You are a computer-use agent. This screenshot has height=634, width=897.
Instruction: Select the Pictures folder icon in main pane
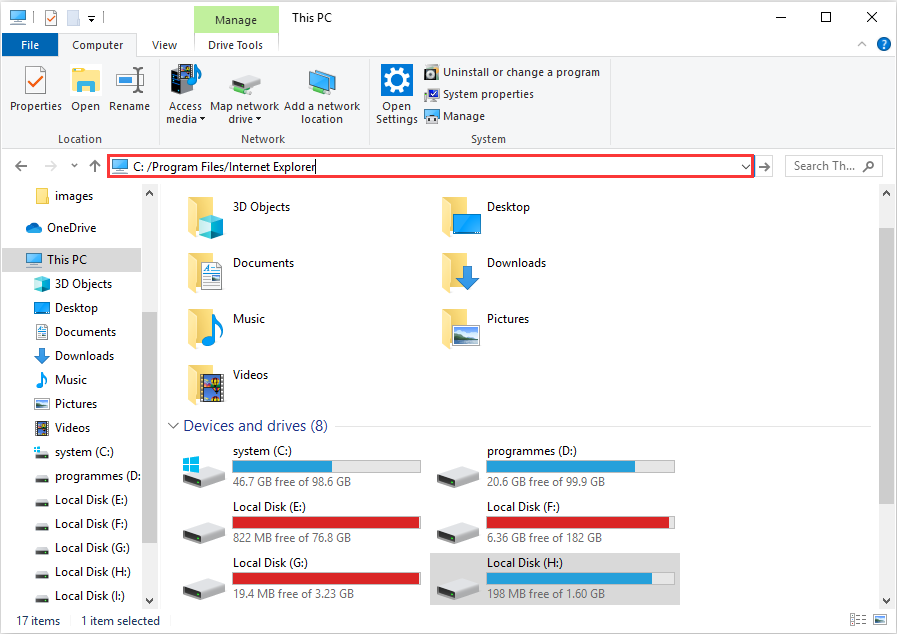coord(461,328)
